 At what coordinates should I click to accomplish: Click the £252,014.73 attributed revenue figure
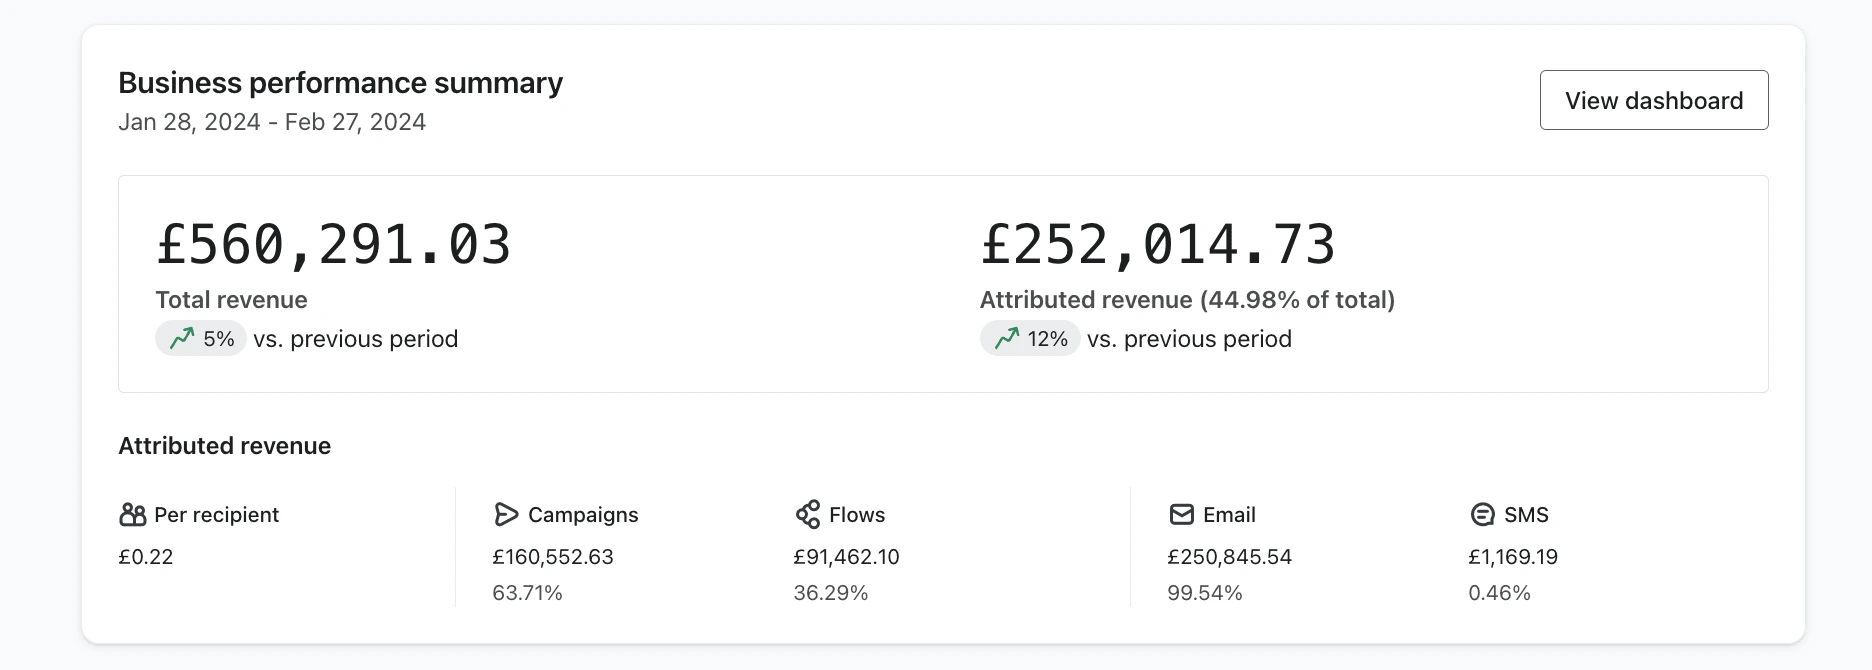coord(1157,245)
